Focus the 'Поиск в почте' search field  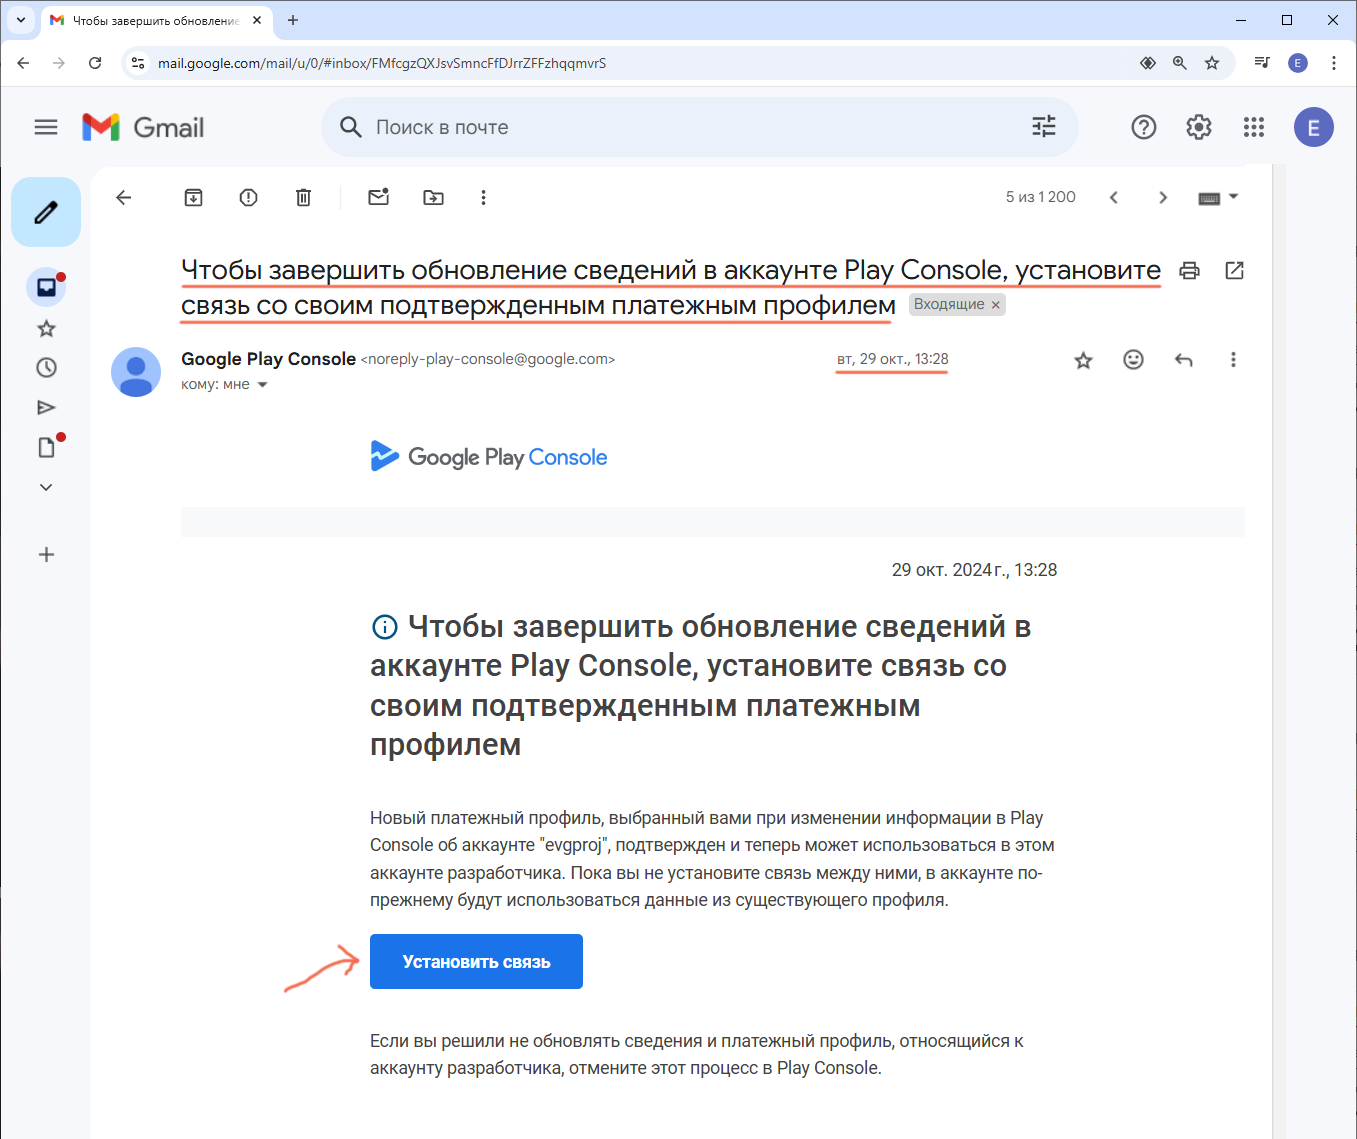700,127
